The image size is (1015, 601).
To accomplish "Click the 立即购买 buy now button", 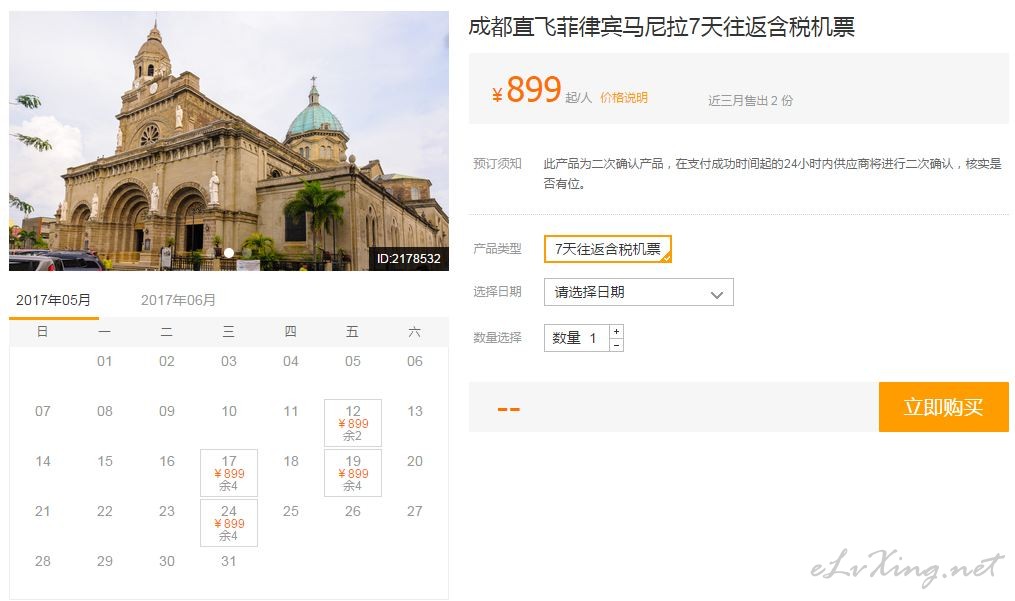I will tap(943, 407).
